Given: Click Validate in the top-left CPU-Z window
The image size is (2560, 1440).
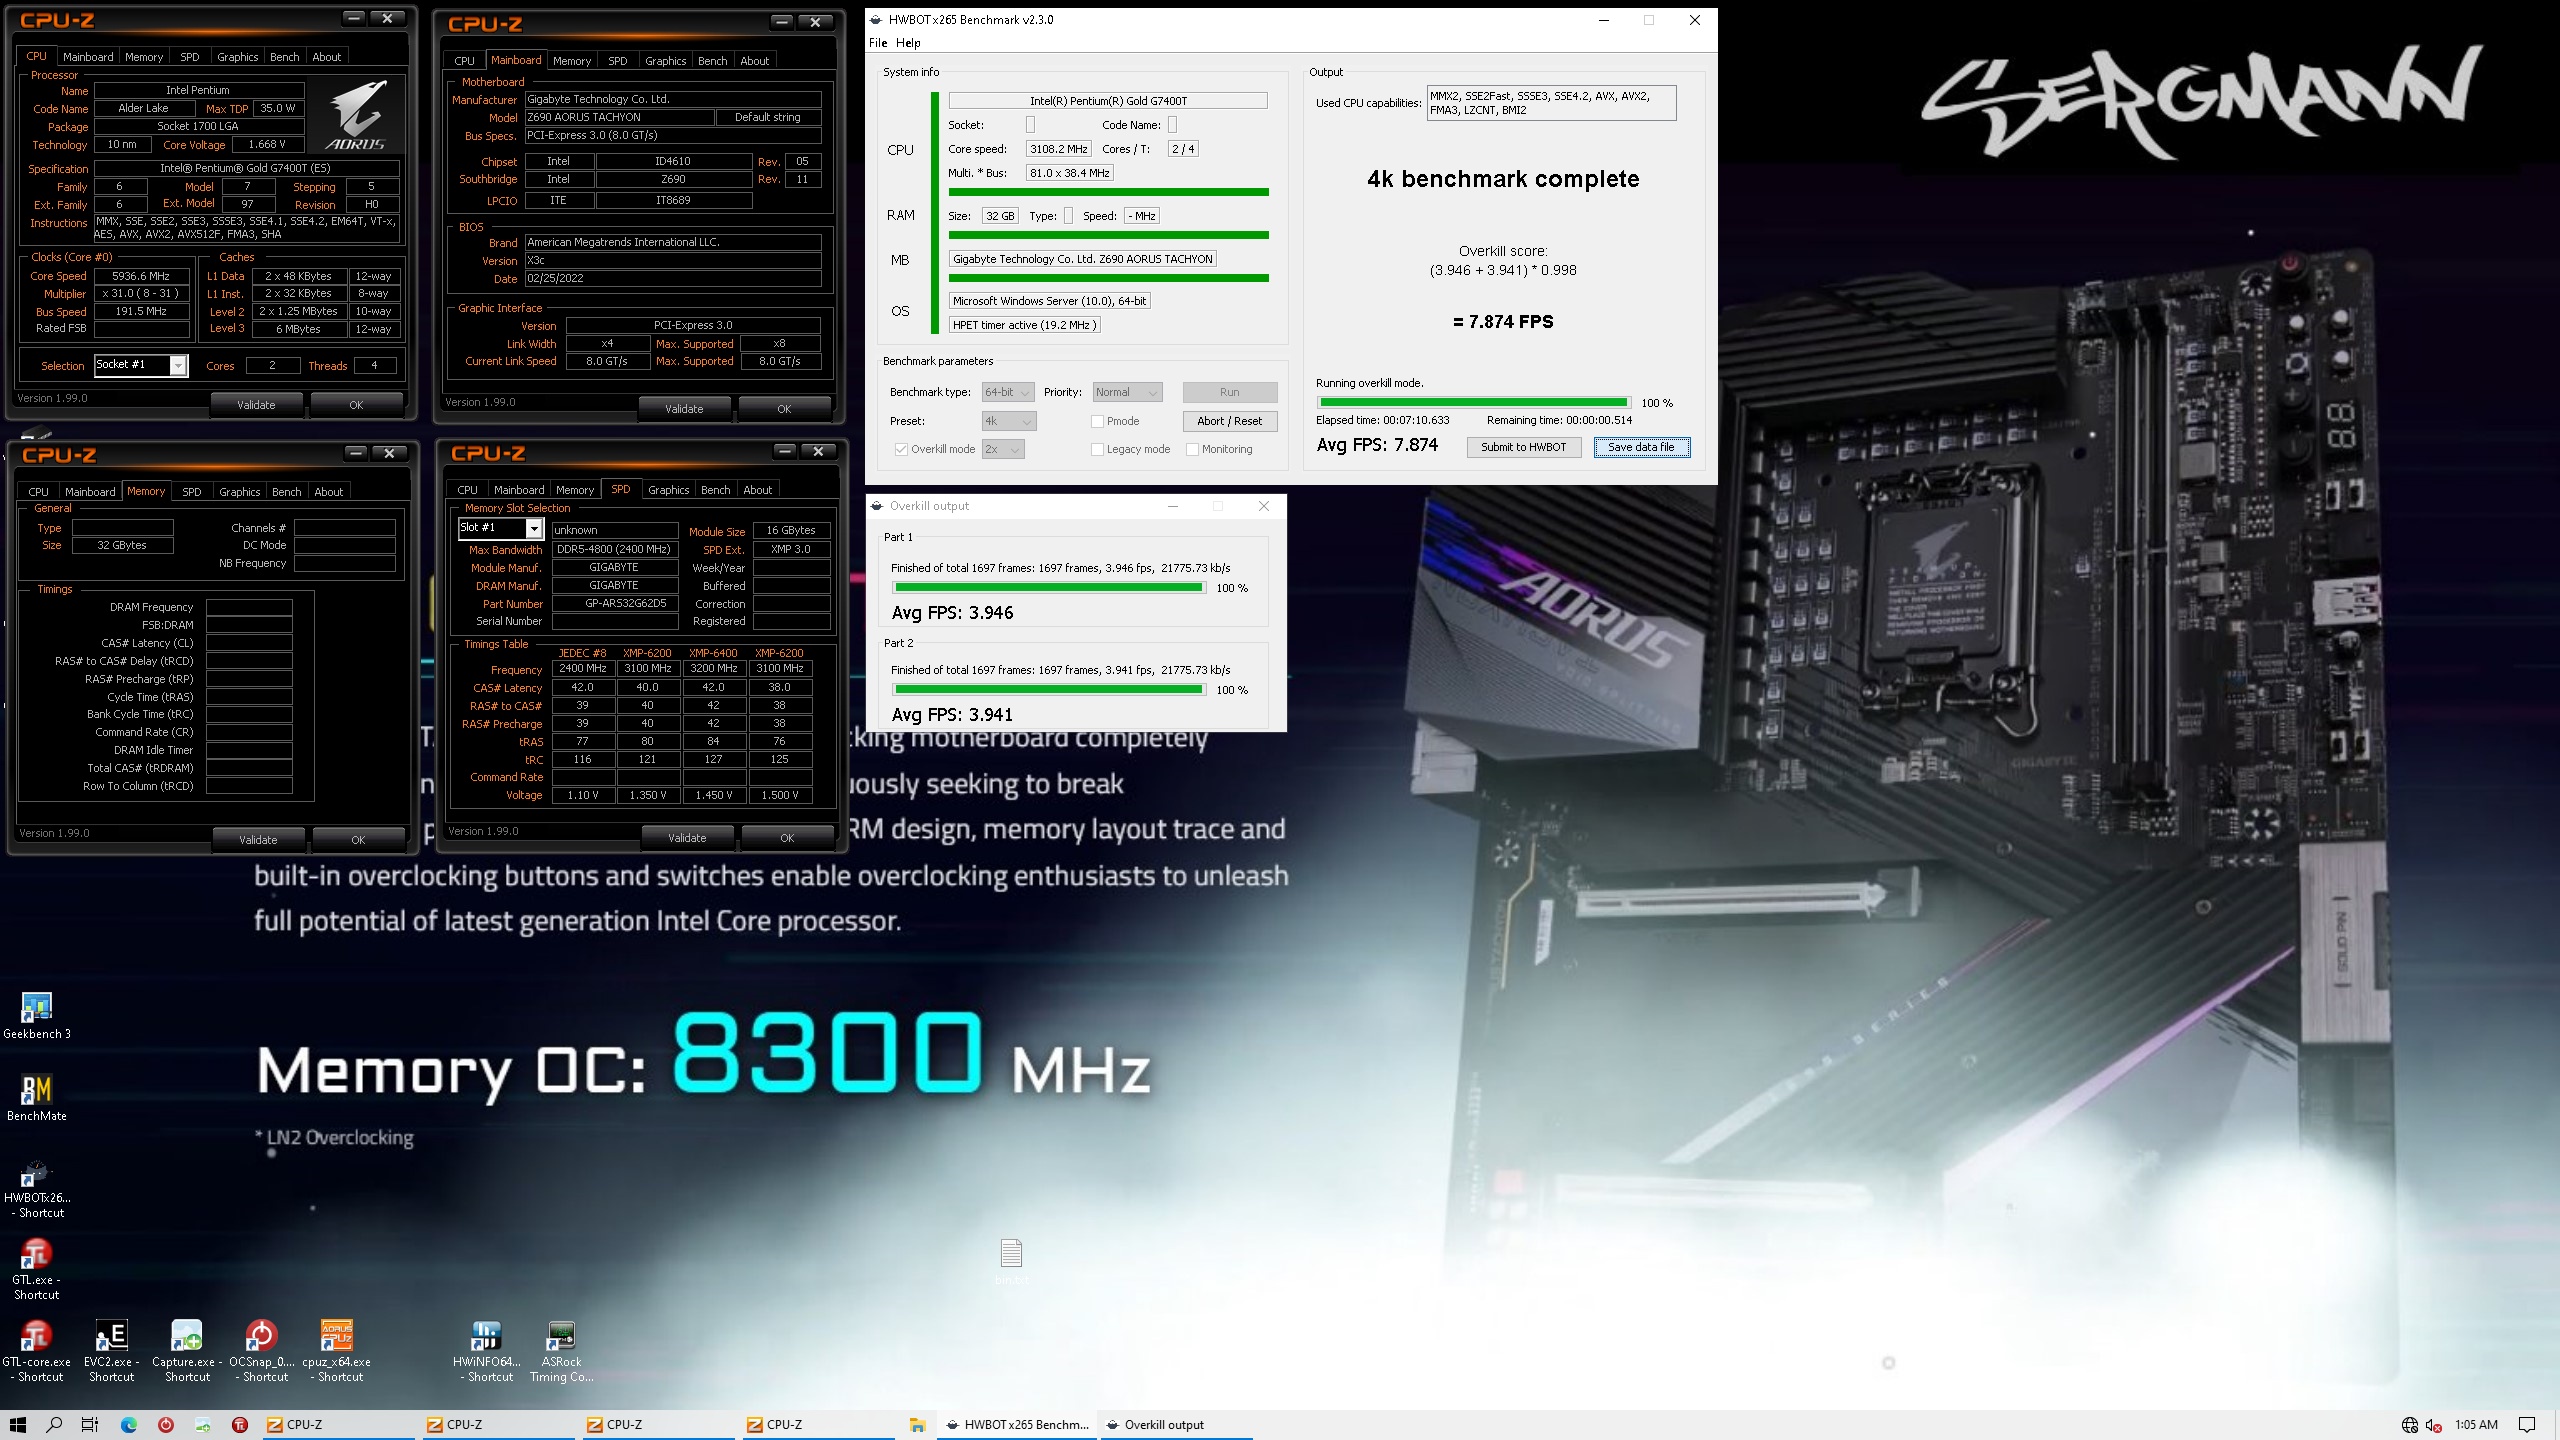Looking at the screenshot, I should click(256, 405).
